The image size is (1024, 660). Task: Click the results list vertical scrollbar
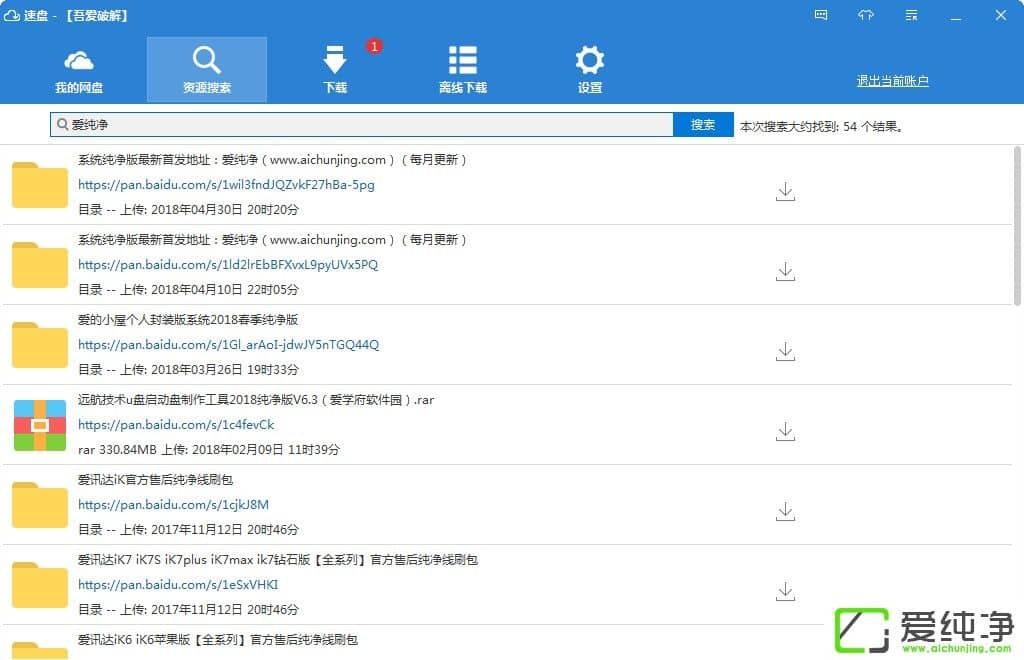click(1017, 226)
